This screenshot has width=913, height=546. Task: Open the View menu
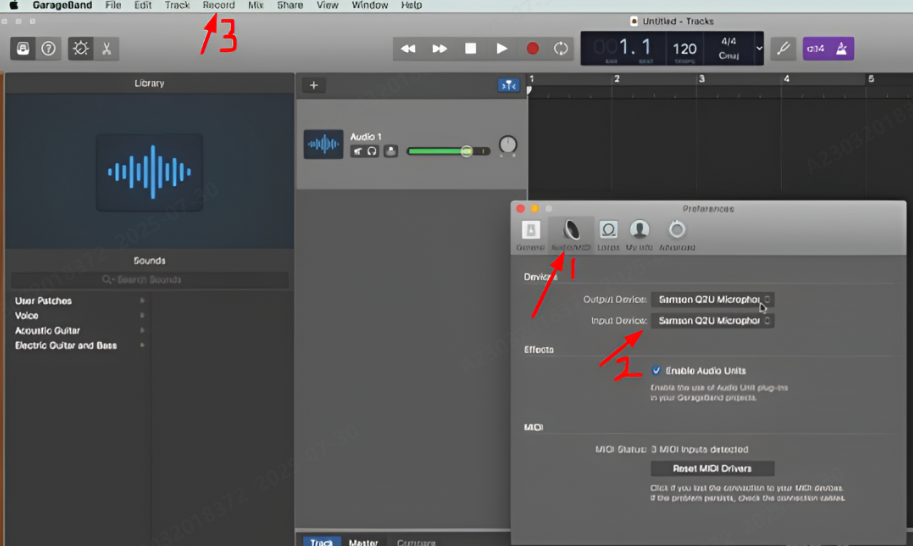pyautogui.click(x=327, y=5)
